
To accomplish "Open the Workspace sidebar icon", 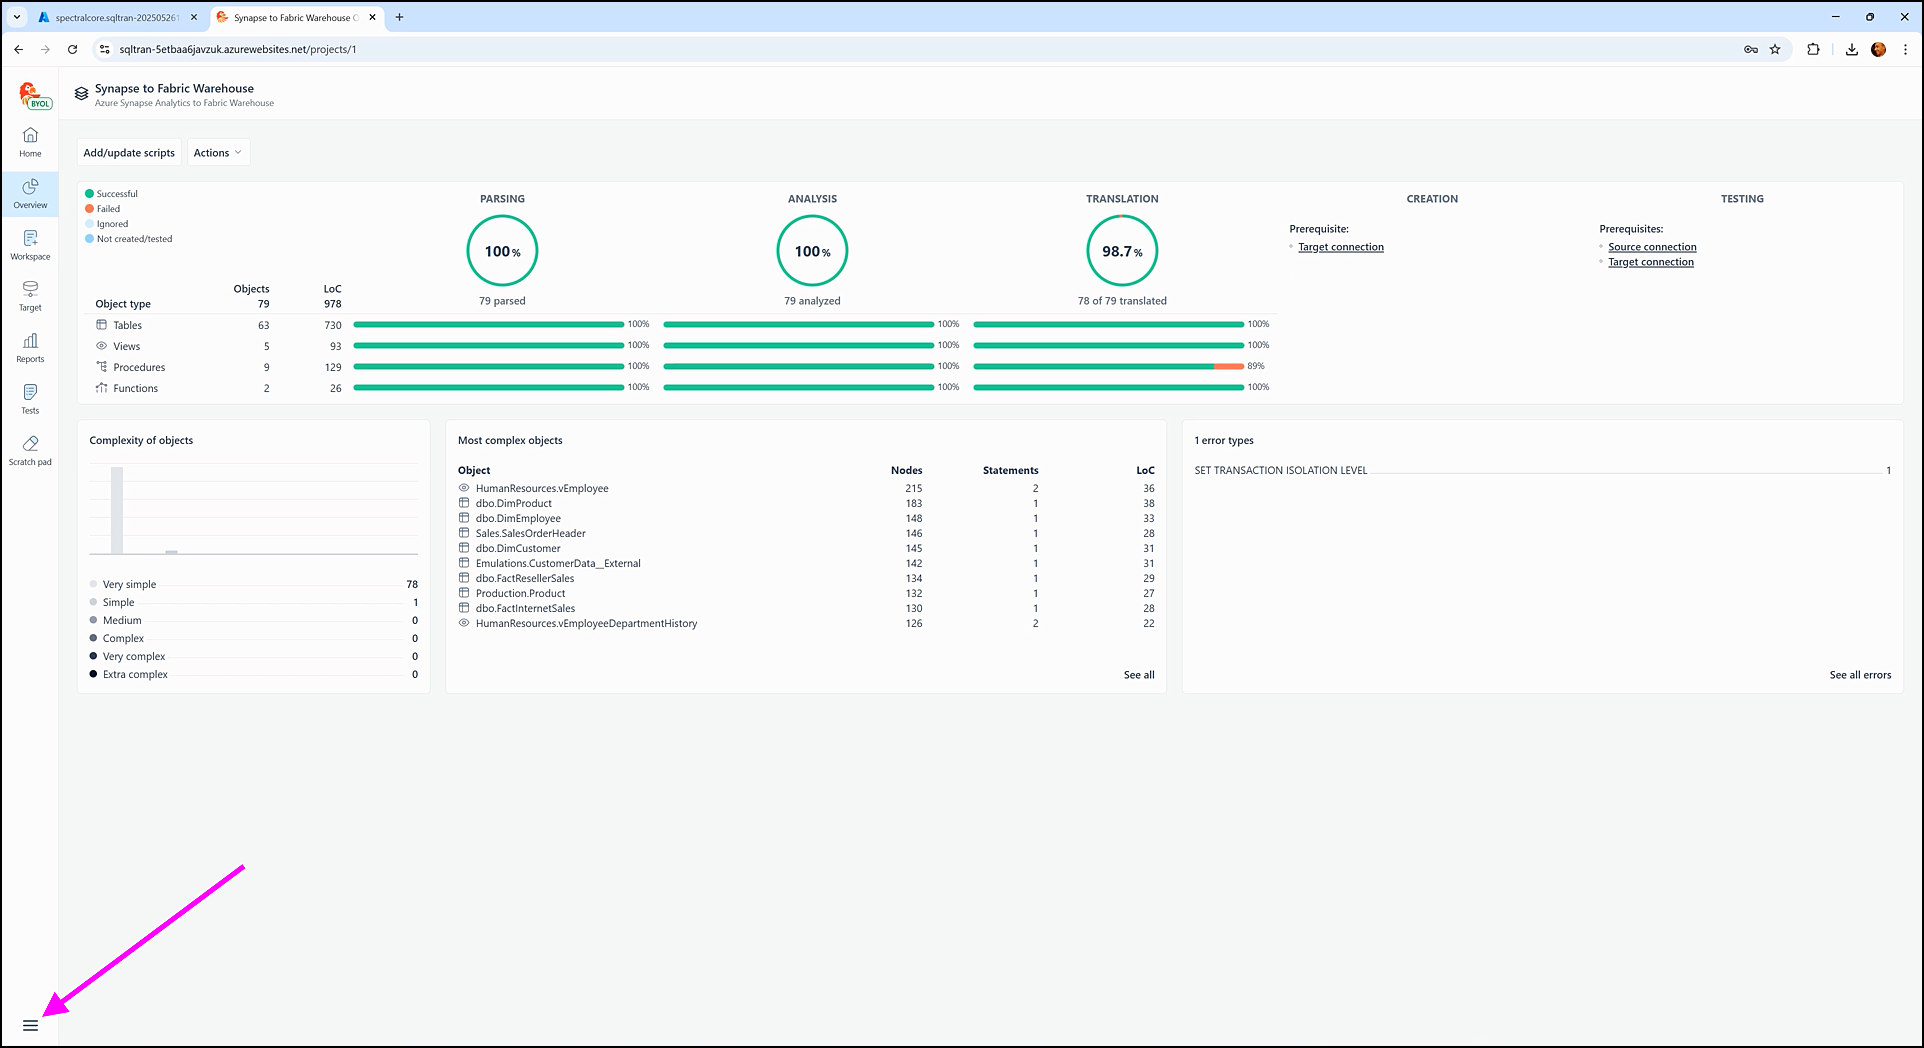I will tap(30, 239).
